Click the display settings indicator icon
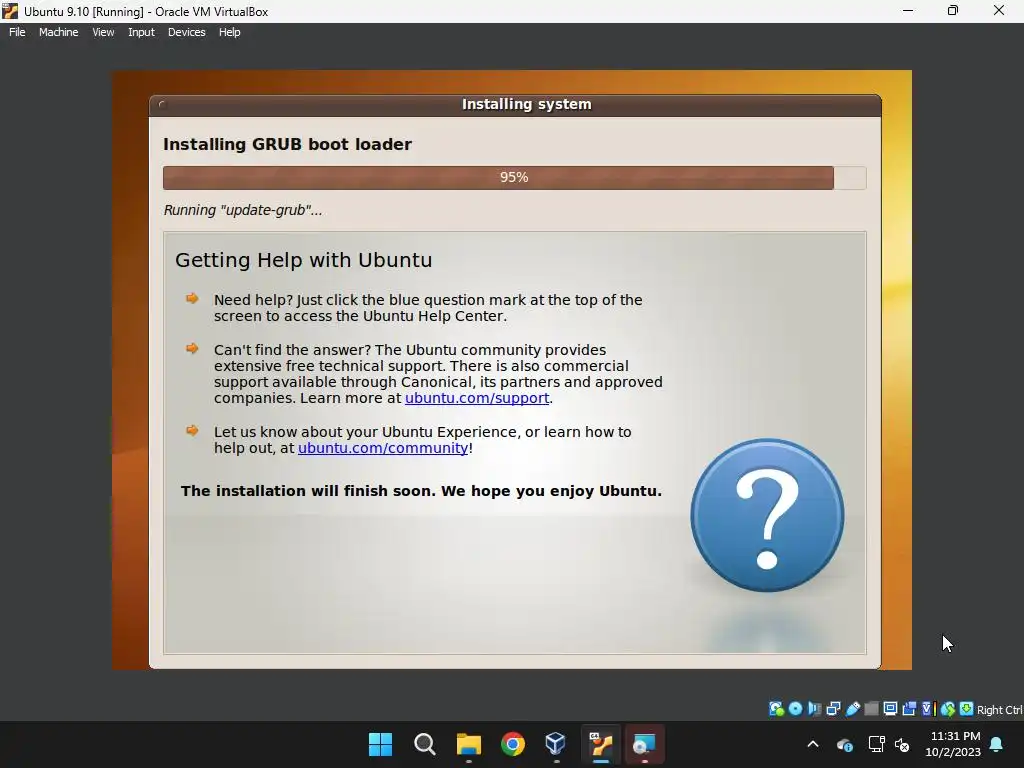The width and height of the screenshot is (1024, 768). coord(890,709)
